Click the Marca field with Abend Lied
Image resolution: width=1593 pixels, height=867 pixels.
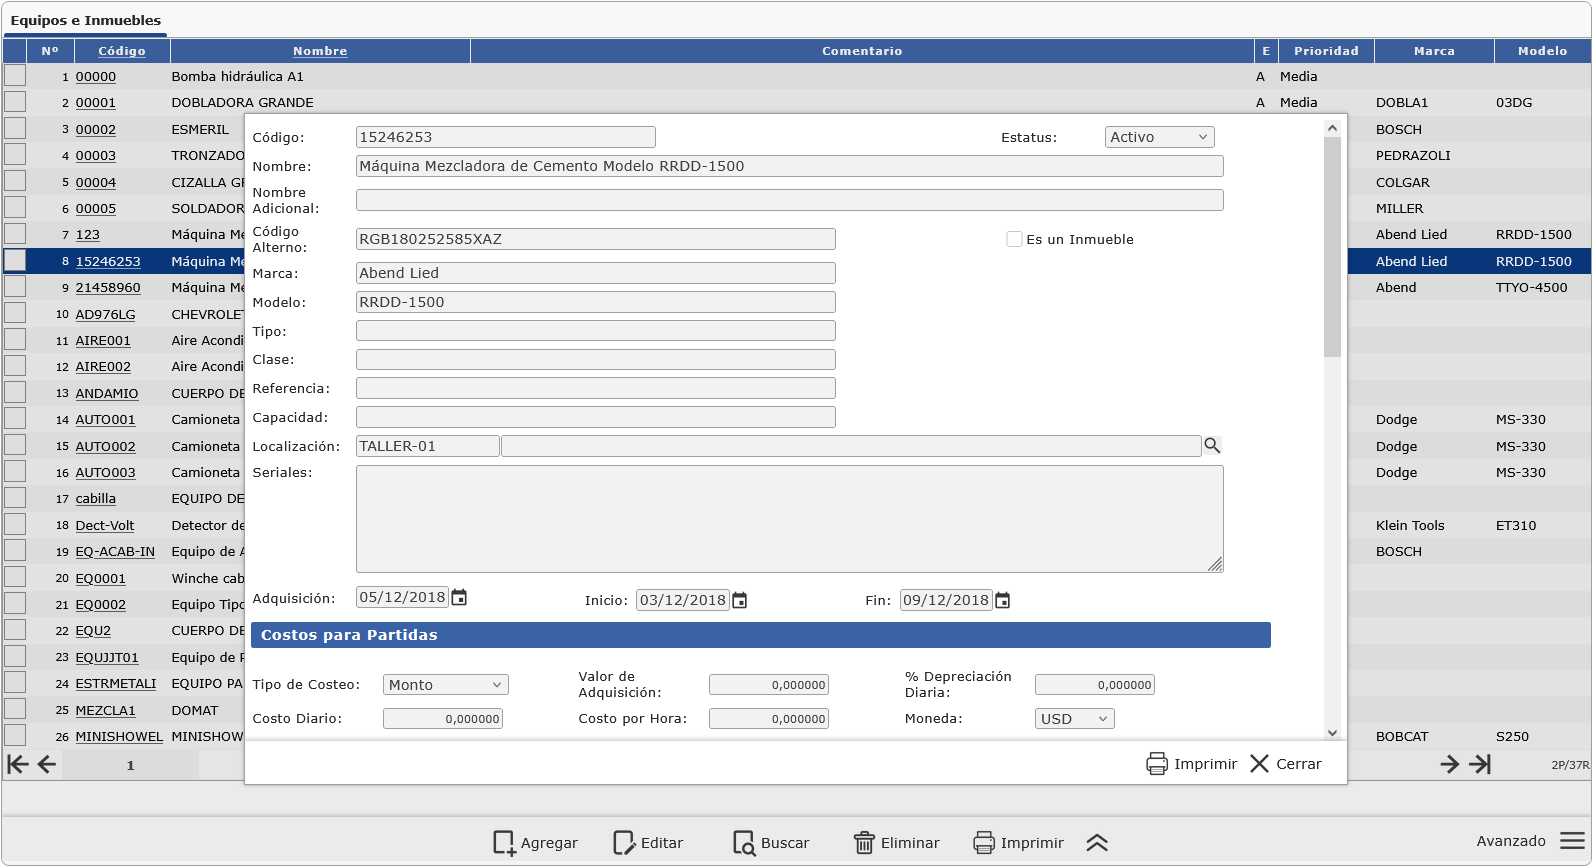(596, 273)
